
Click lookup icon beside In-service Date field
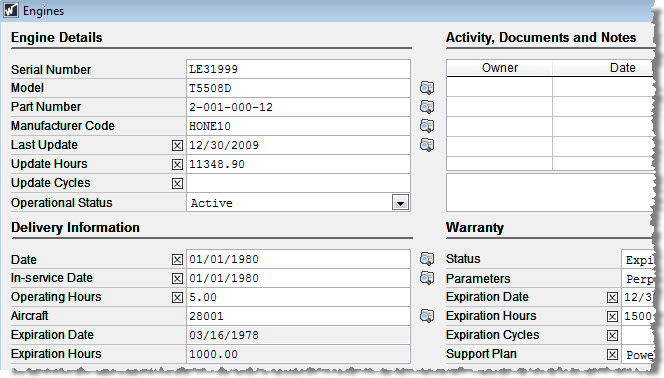pyautogui.click(x=427, y=278)
